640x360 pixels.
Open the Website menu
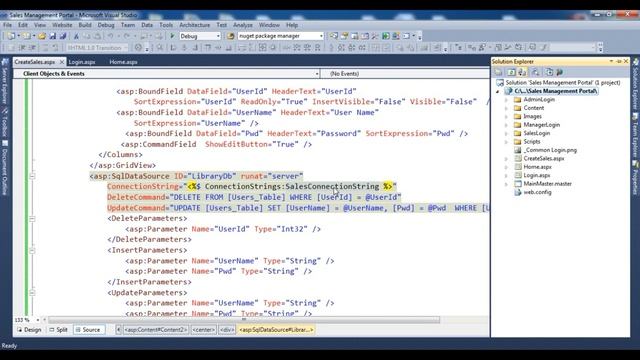point(62,25)
